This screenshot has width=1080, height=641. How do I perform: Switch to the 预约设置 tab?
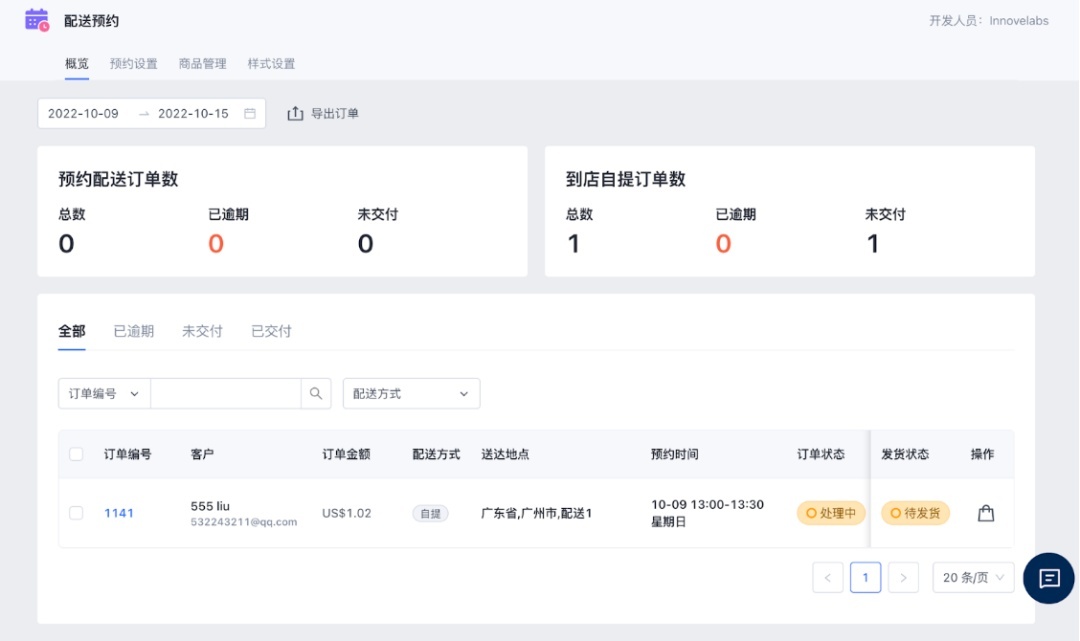[x=134, y=64]
